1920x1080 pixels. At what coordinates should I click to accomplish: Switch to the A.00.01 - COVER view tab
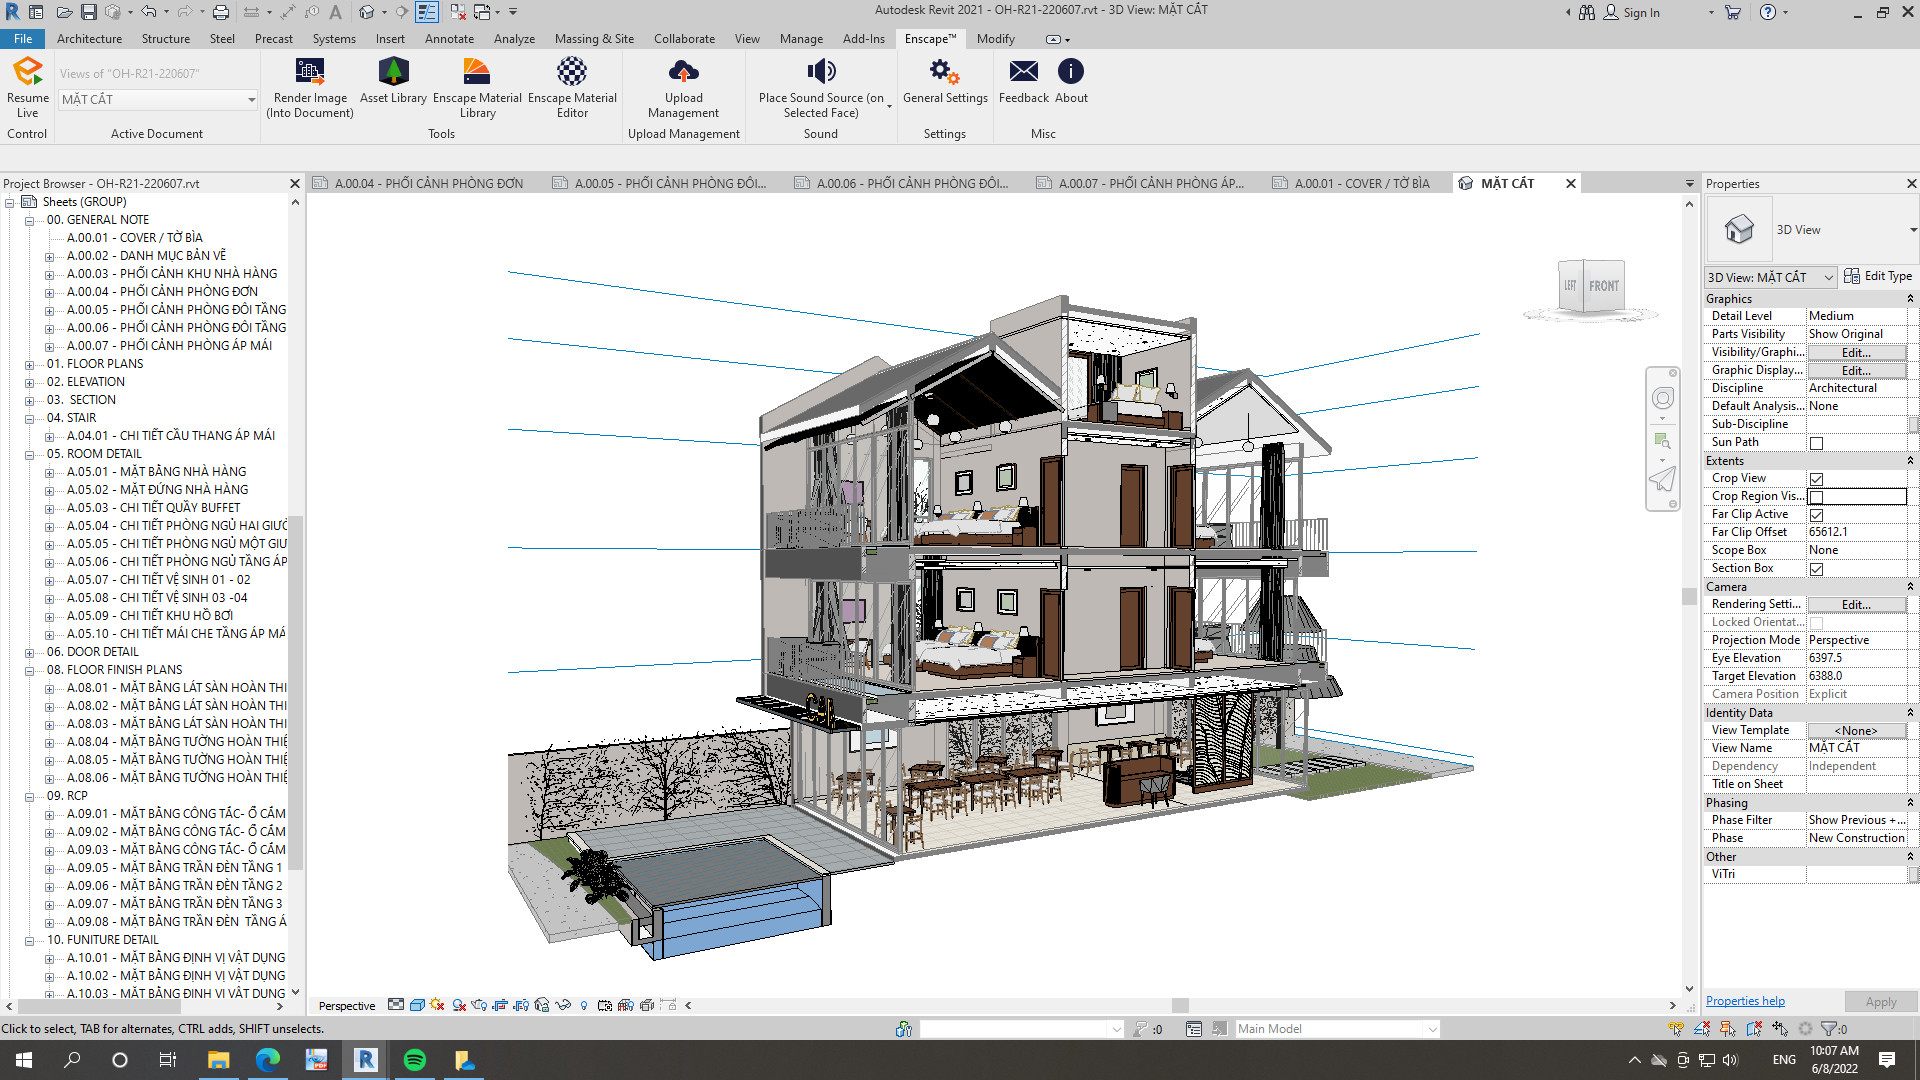pos(1361,184)
